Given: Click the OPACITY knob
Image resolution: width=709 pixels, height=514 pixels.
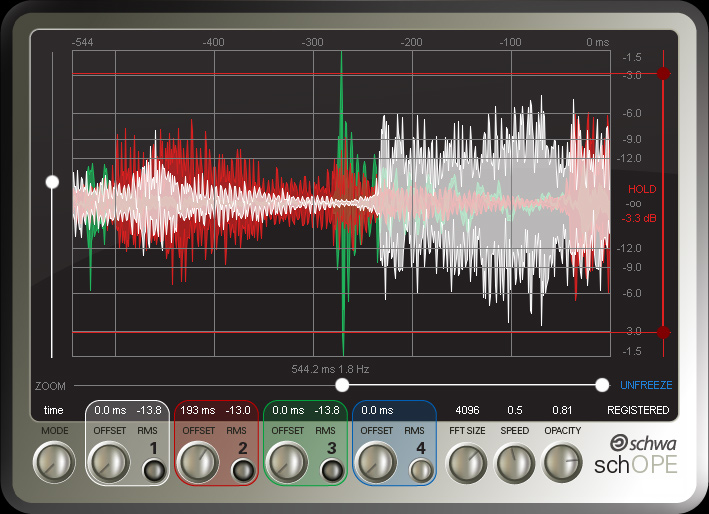Looking at the screenshot, I should 563,463.
